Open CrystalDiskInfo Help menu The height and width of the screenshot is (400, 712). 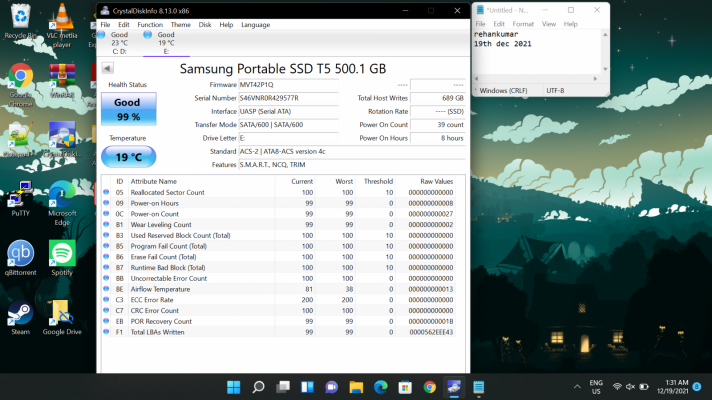tap(226, 25)
